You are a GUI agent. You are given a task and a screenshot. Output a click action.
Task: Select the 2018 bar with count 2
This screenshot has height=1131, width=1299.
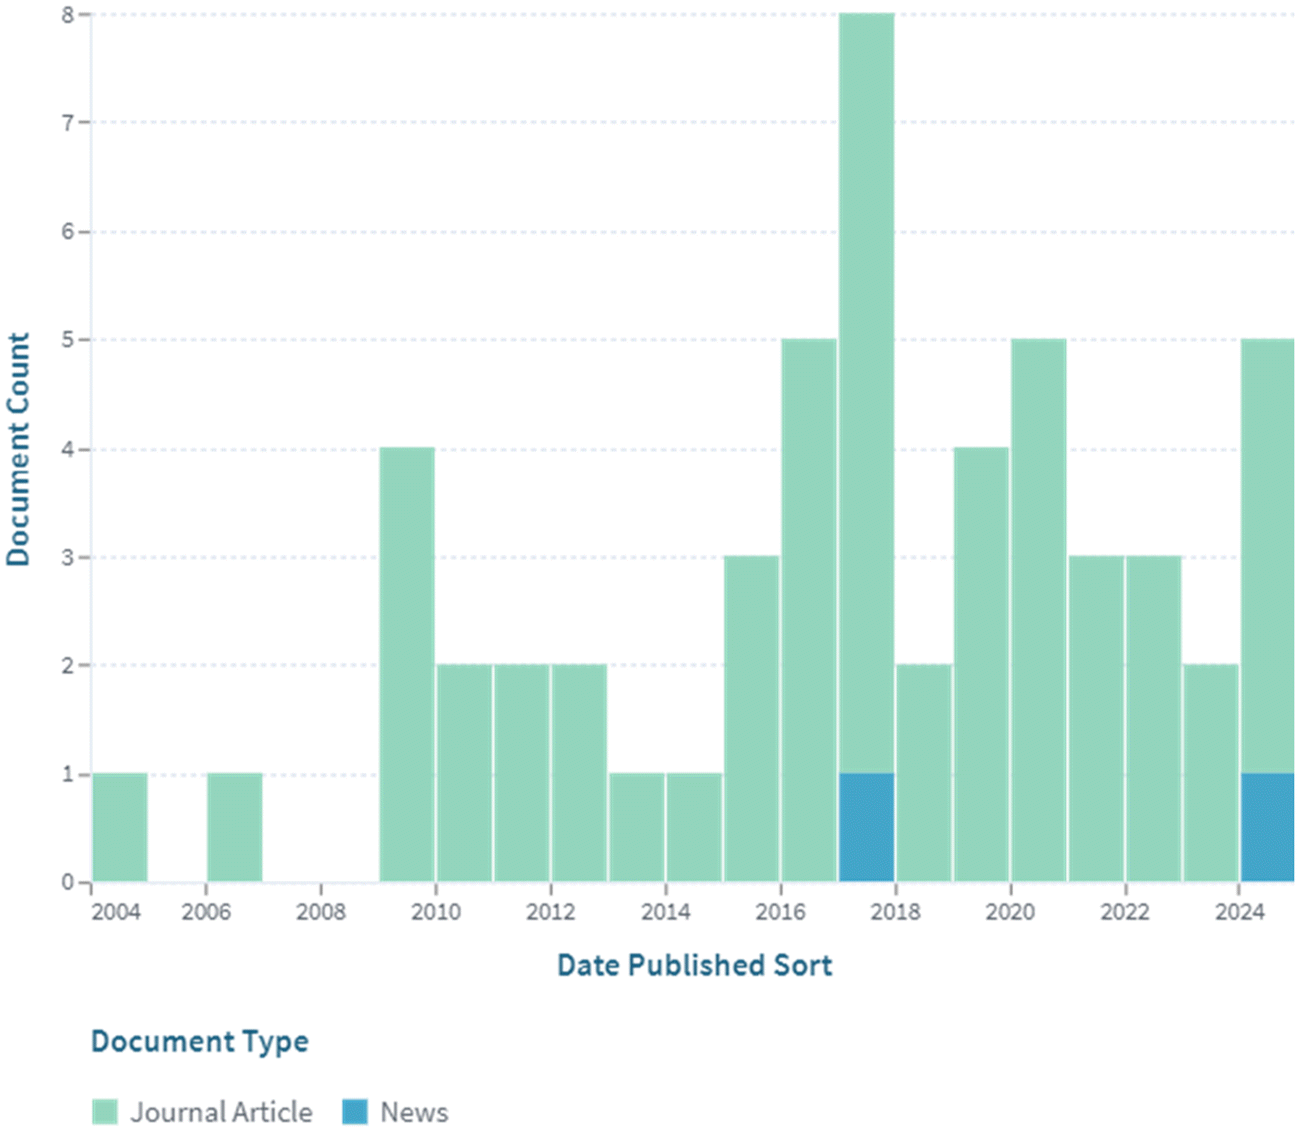click(924, 773)
